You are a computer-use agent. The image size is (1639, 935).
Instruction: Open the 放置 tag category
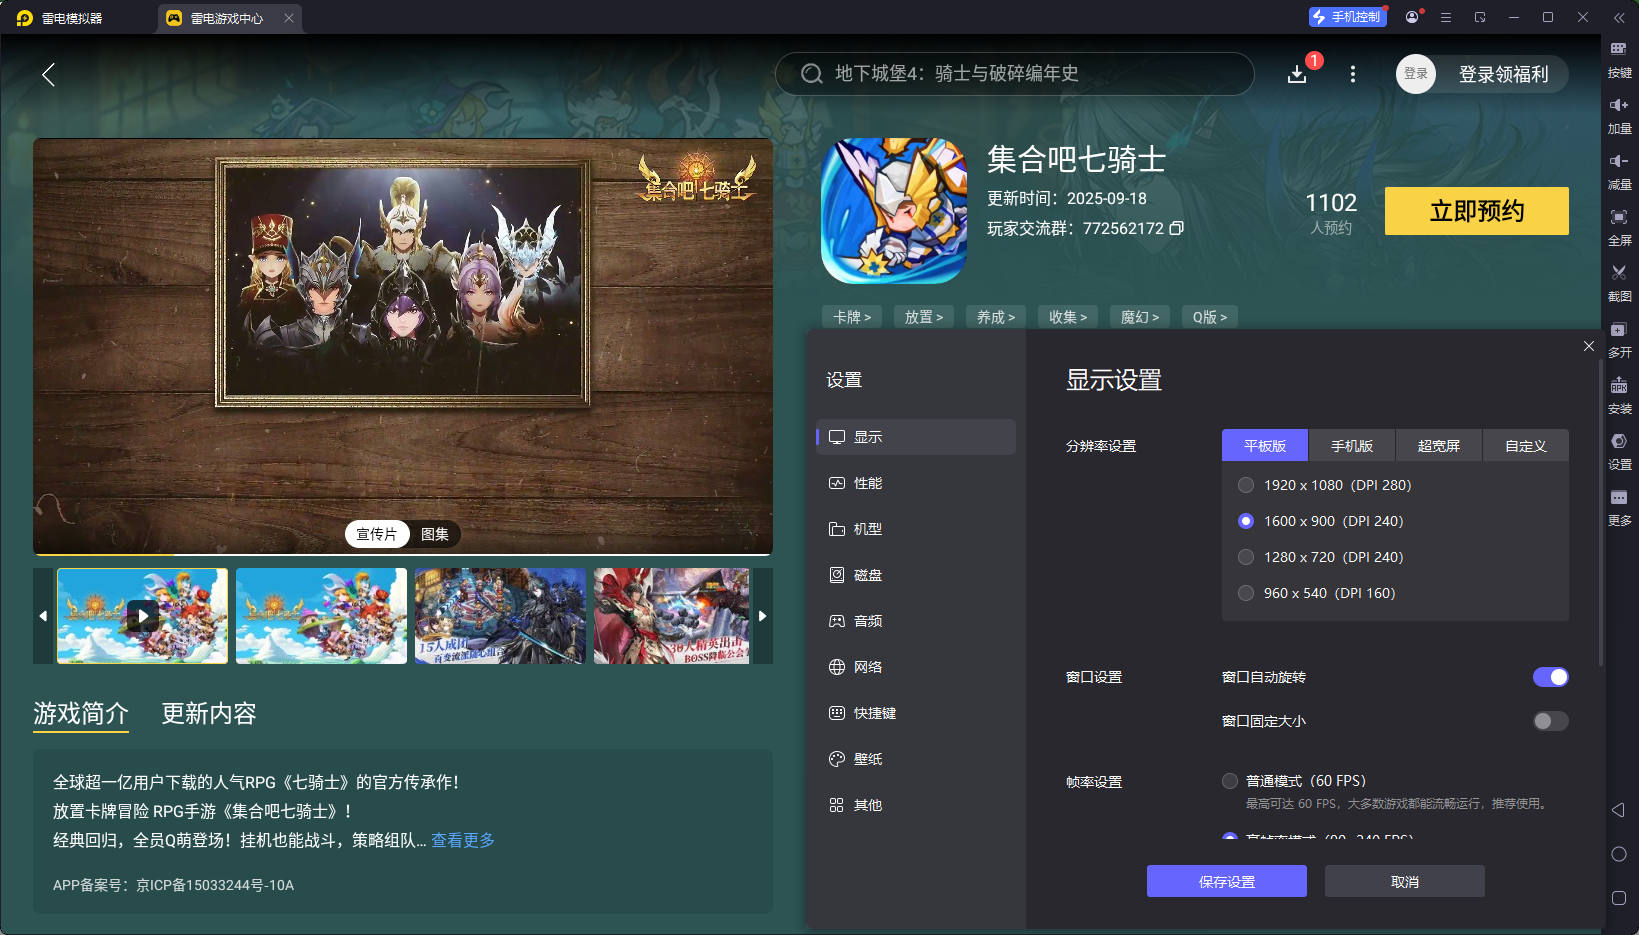(924, 317)
